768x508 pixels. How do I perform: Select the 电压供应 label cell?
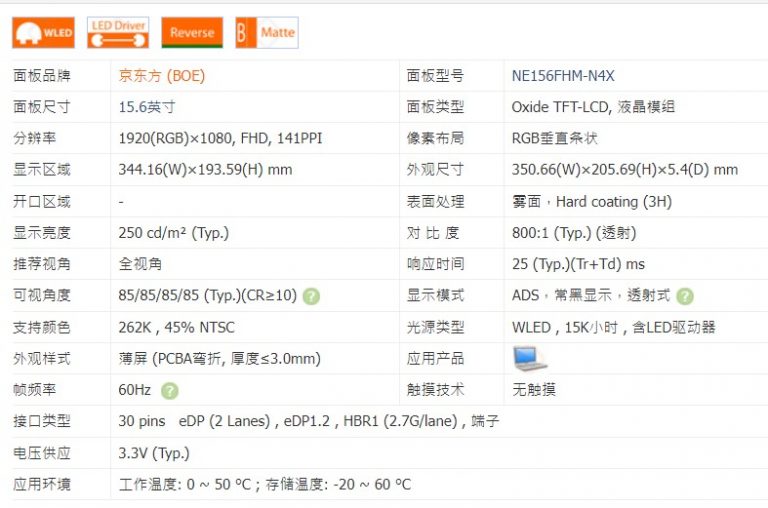pos(42,453)
